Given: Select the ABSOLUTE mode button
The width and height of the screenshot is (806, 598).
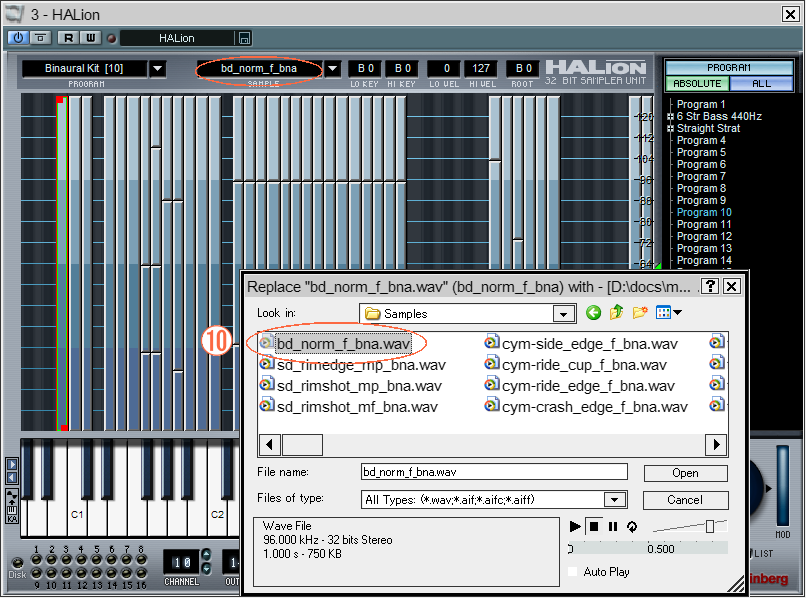Looking at the screenshot, I should click(x=697, y=83).
